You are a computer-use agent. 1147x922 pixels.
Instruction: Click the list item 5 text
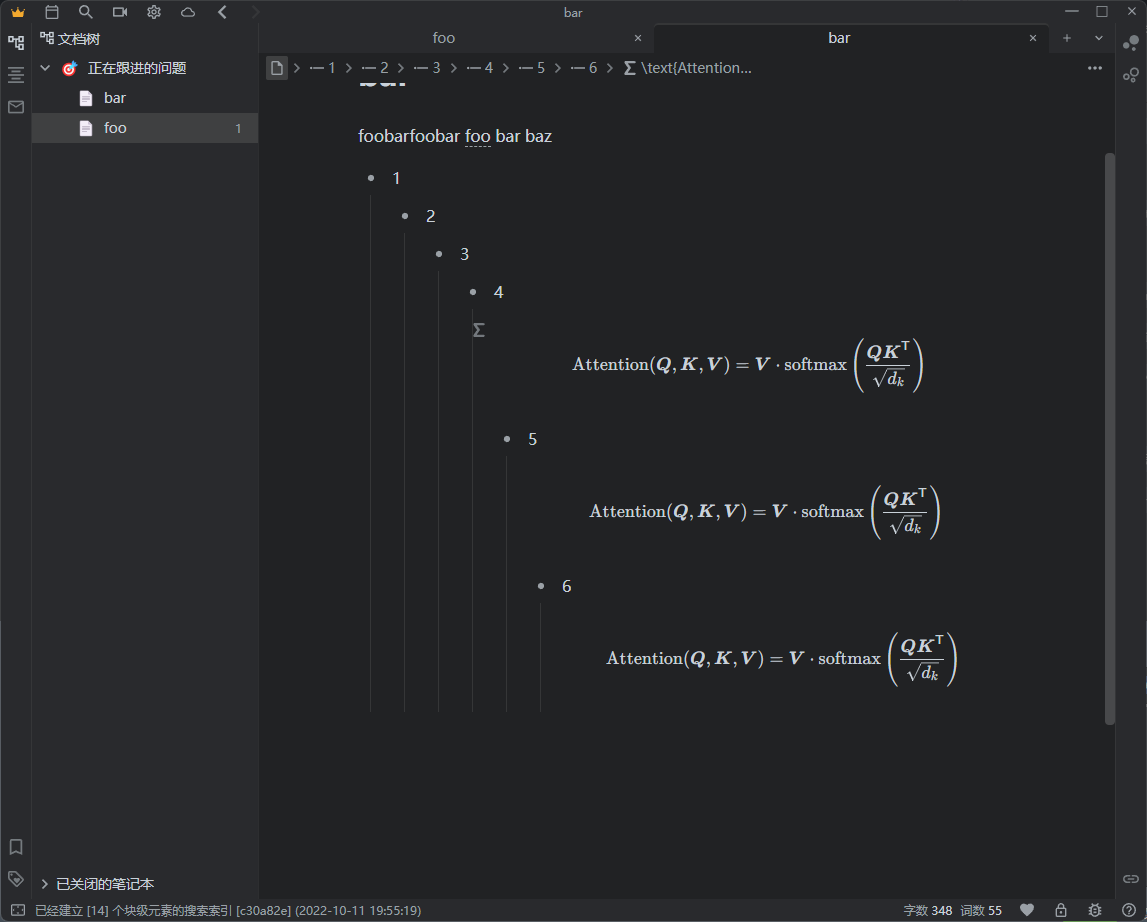(533, 439)
